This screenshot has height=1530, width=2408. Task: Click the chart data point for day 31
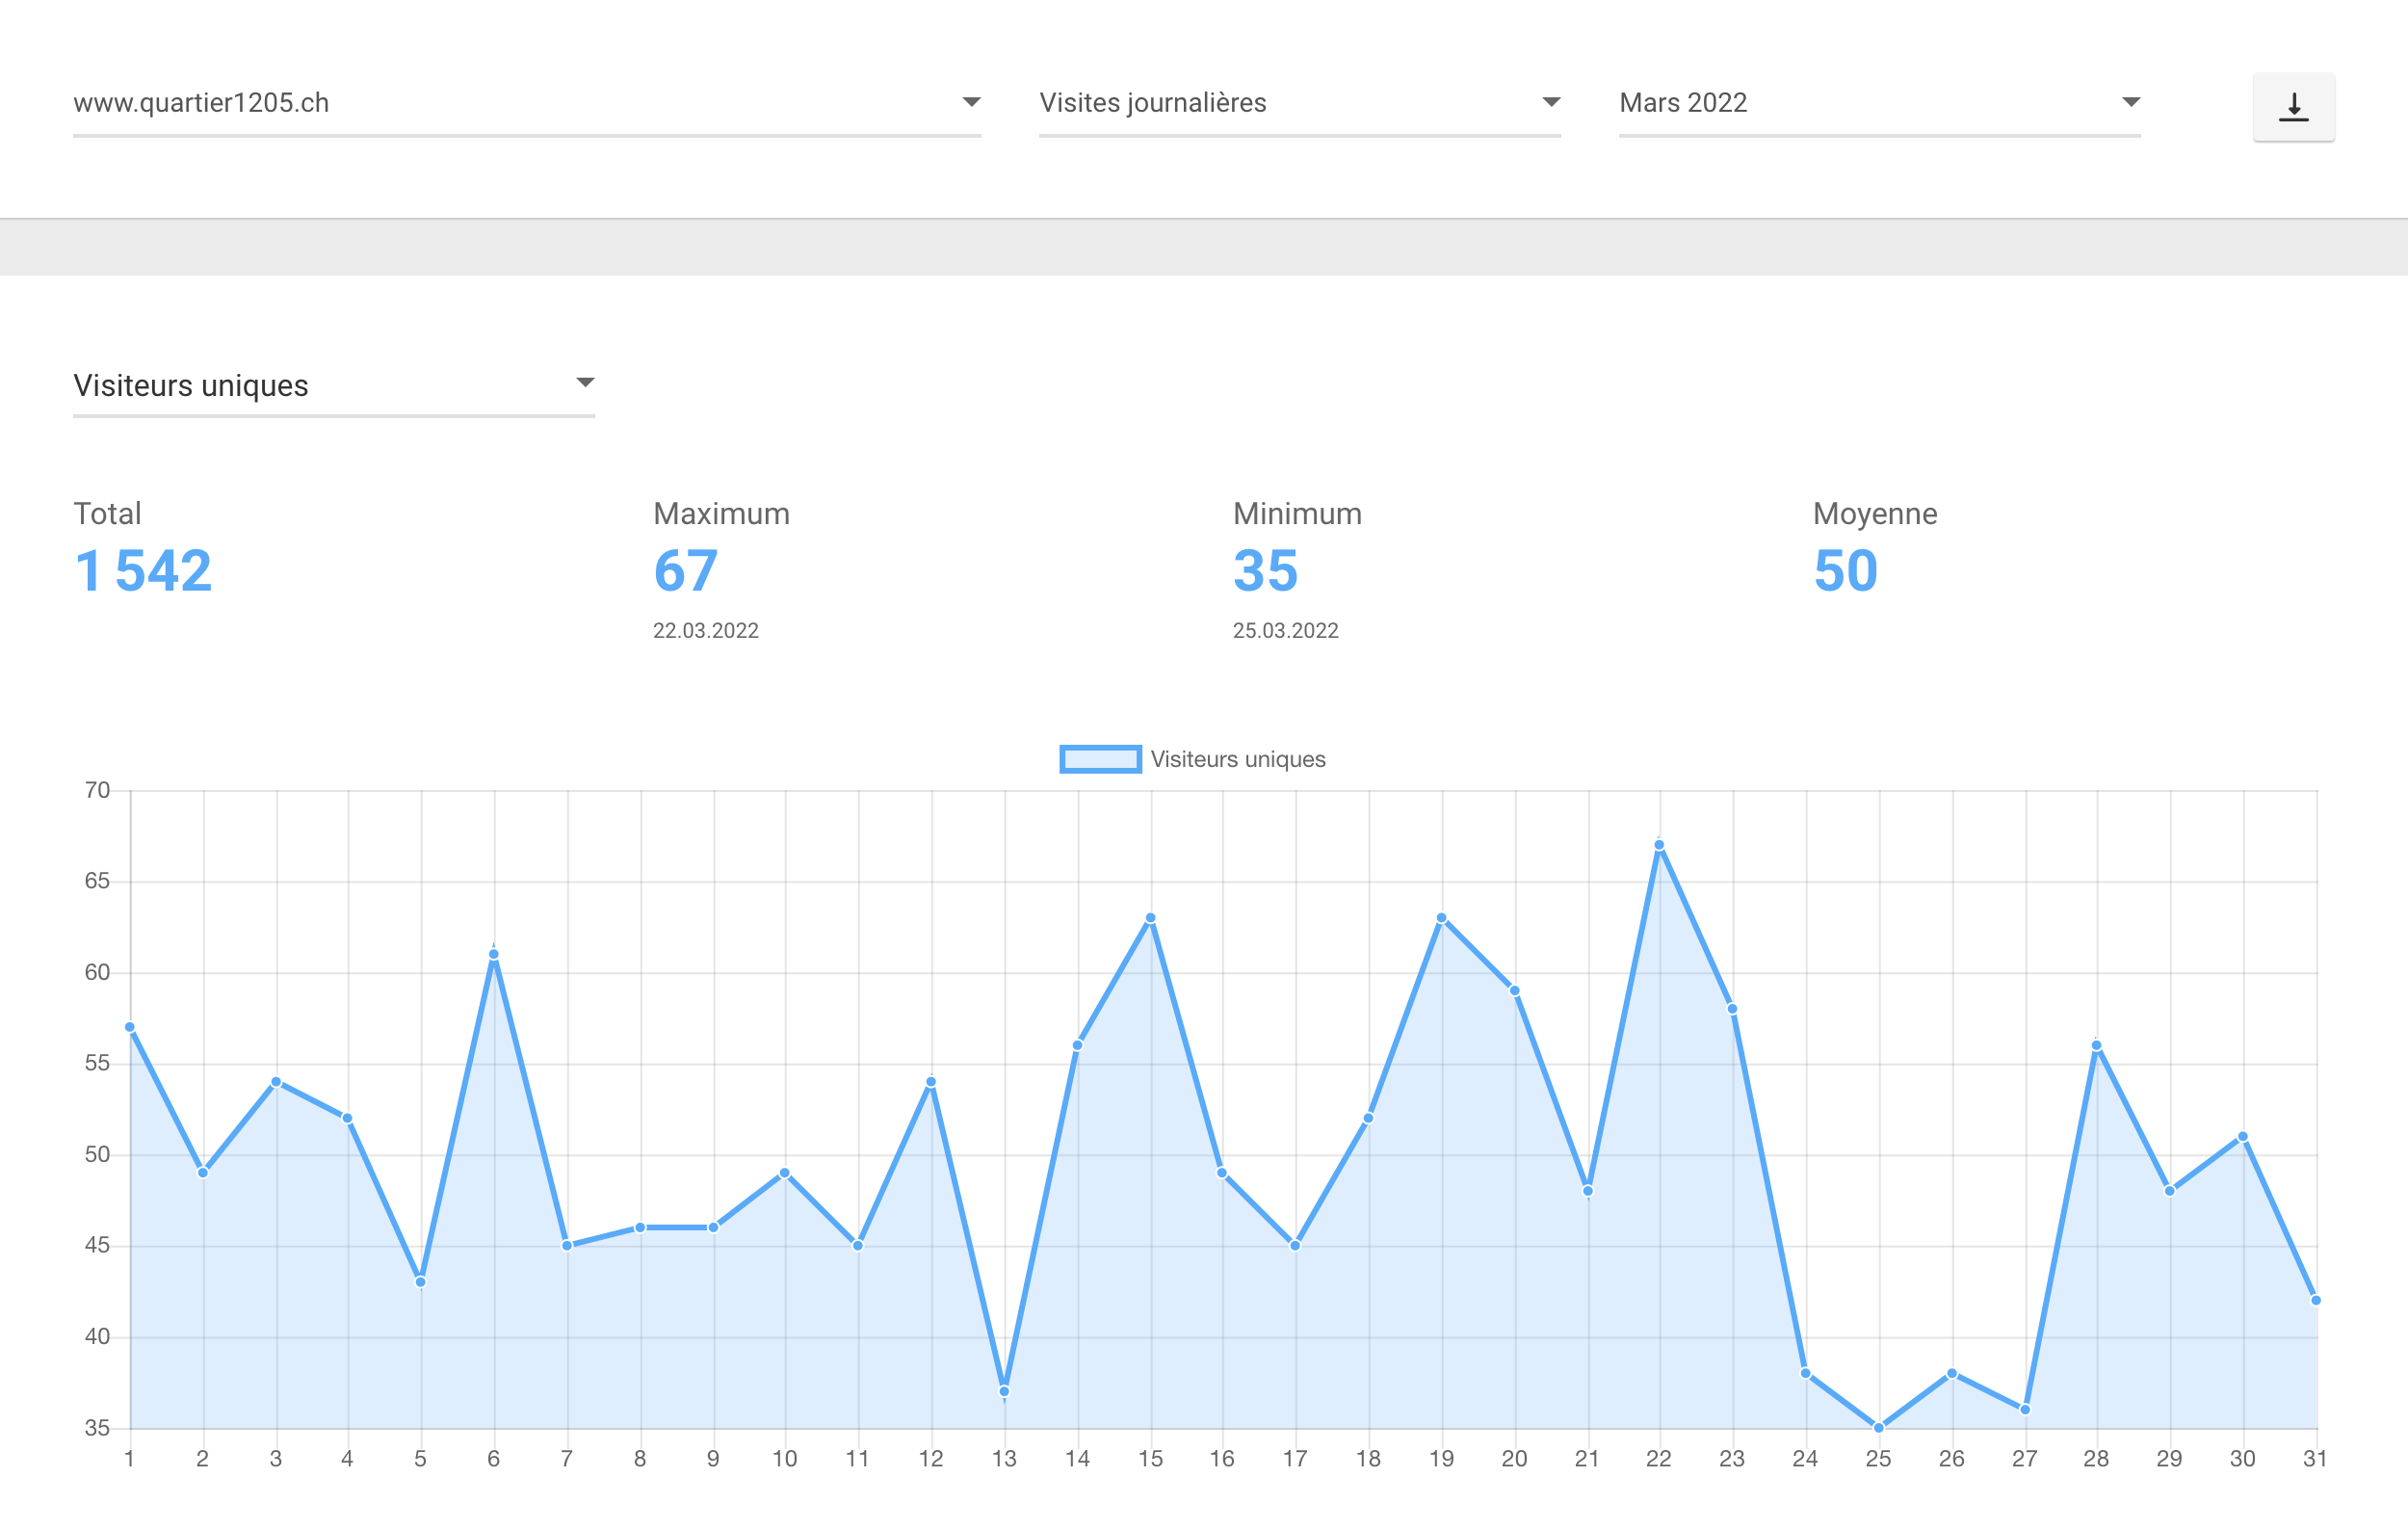pyautogui.click(x=2316, y=1301)
